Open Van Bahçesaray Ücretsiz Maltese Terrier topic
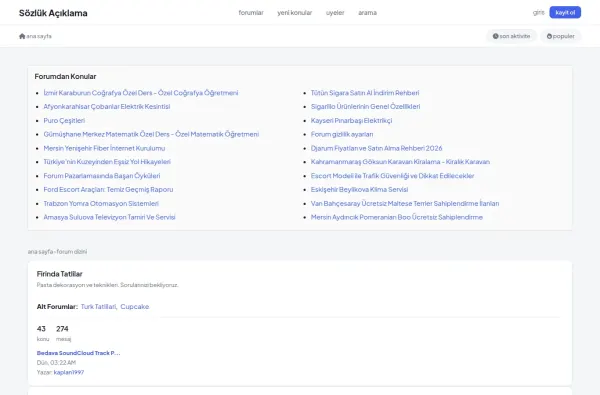This screenshot has width=600, height=395. click(405, 203)
